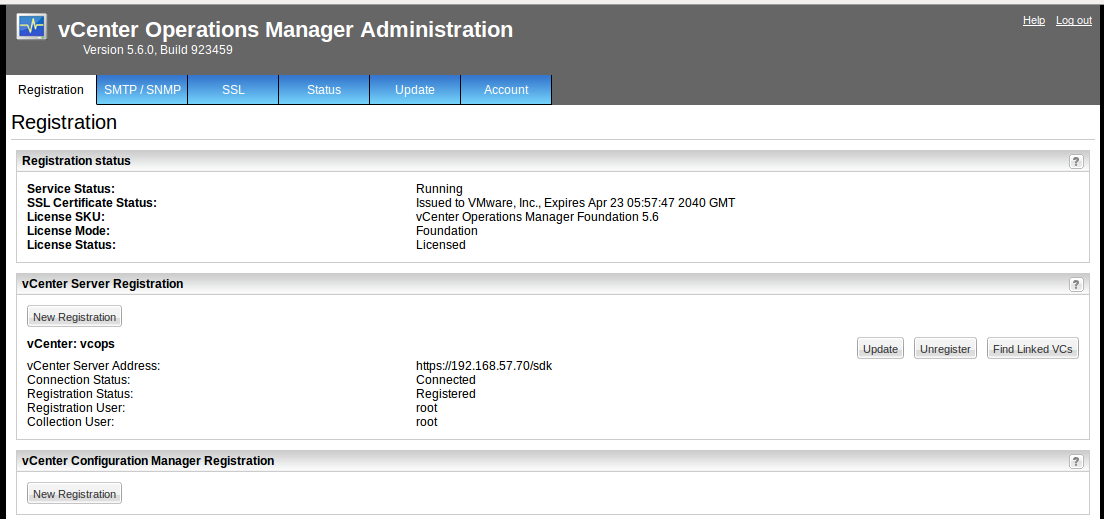This screenshot has height=519, width=1104.
Task: Click the 'SSL Certificate Status:' label
Action: tap(92, 203)
